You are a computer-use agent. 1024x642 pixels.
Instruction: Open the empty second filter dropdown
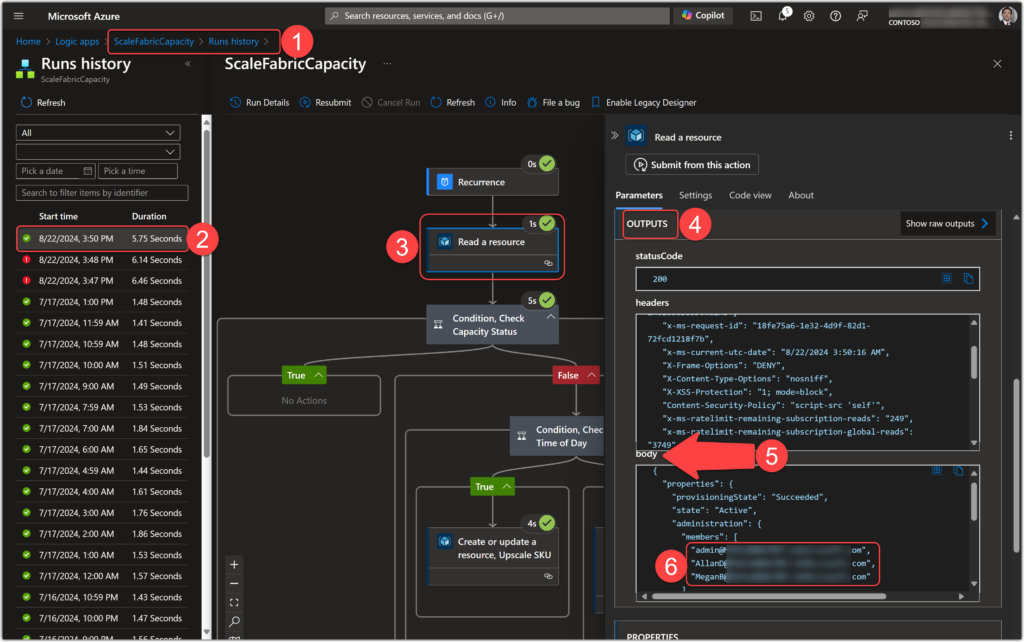coord(98,152)
